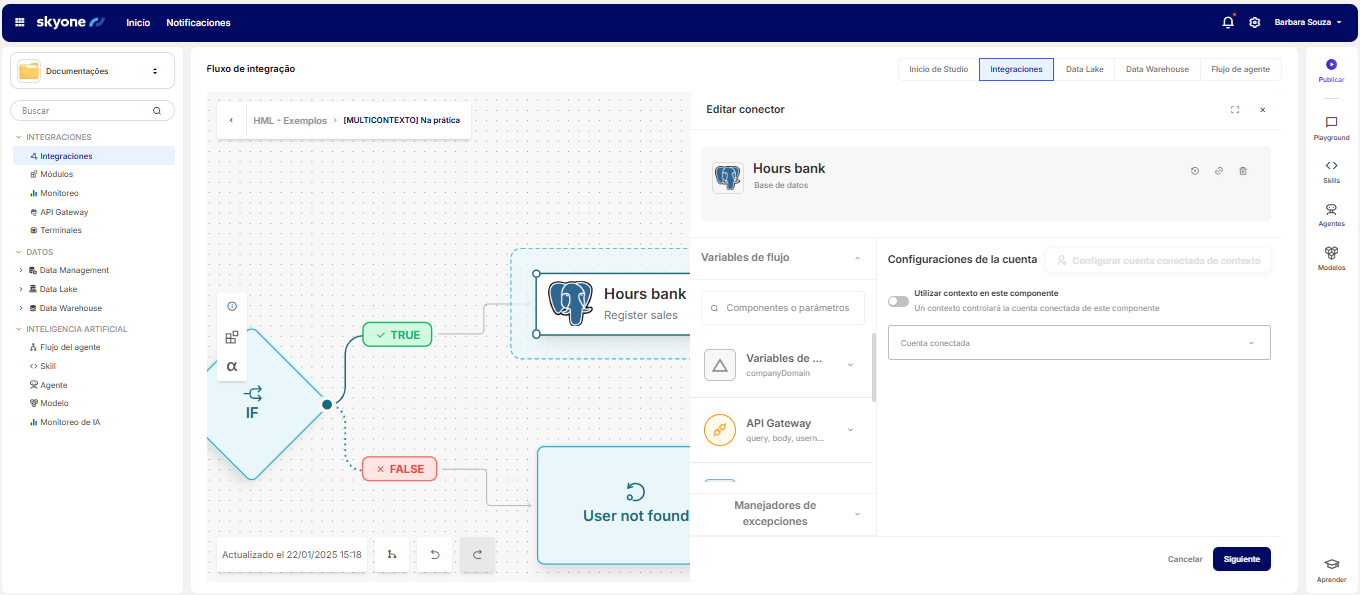Viewport: 1360px width, 595px height.
Task: Expand Data Lake tree item
Action: coord(21,289)
